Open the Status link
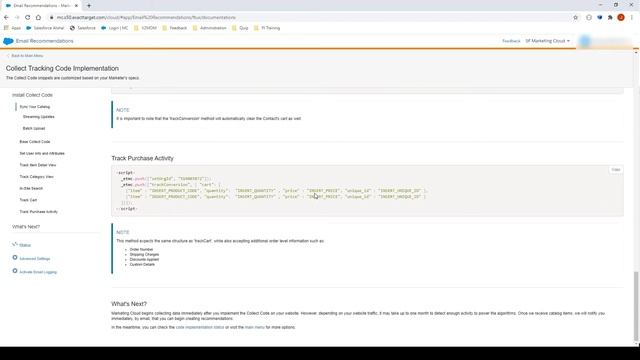Image resolution: width=640 pixels, height=360 pixels. pyautogui.click(x=25, y=245)
